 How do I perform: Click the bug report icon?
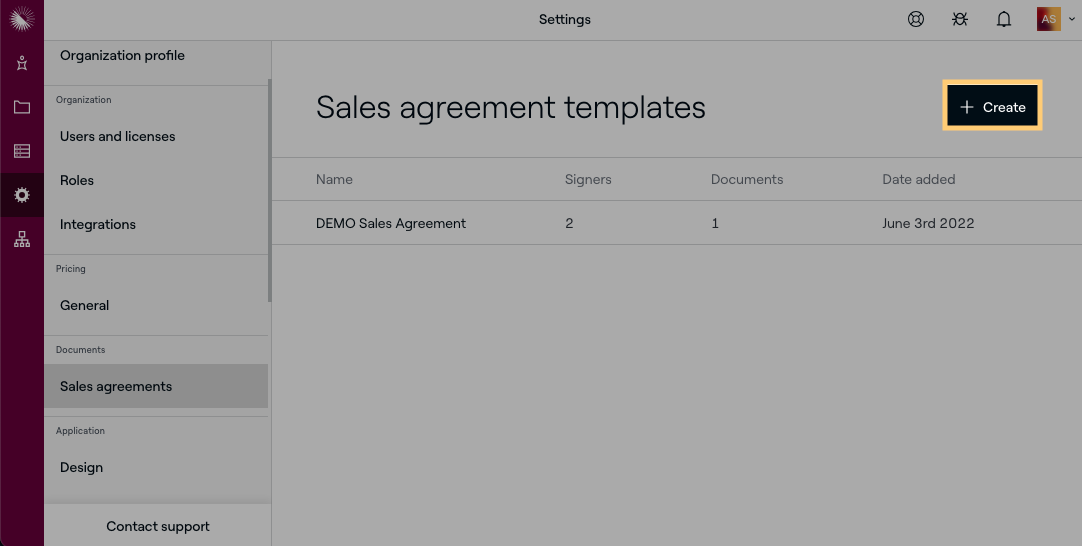point(960,19)
